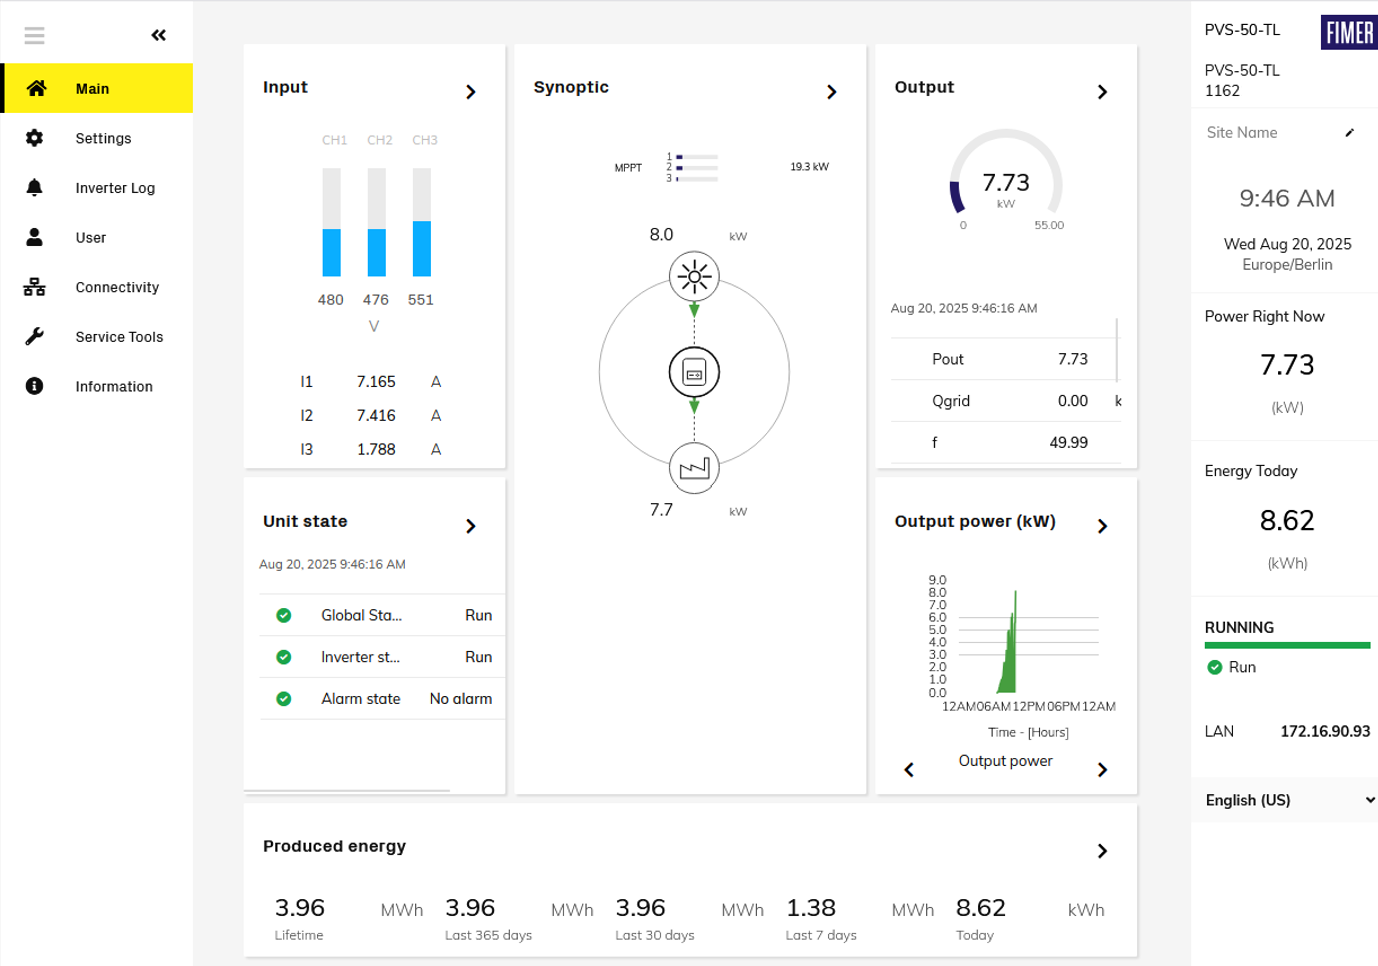The image size is (1378, 966).
Task: Click the hamburger menu icon
Action: click(34, 36)
